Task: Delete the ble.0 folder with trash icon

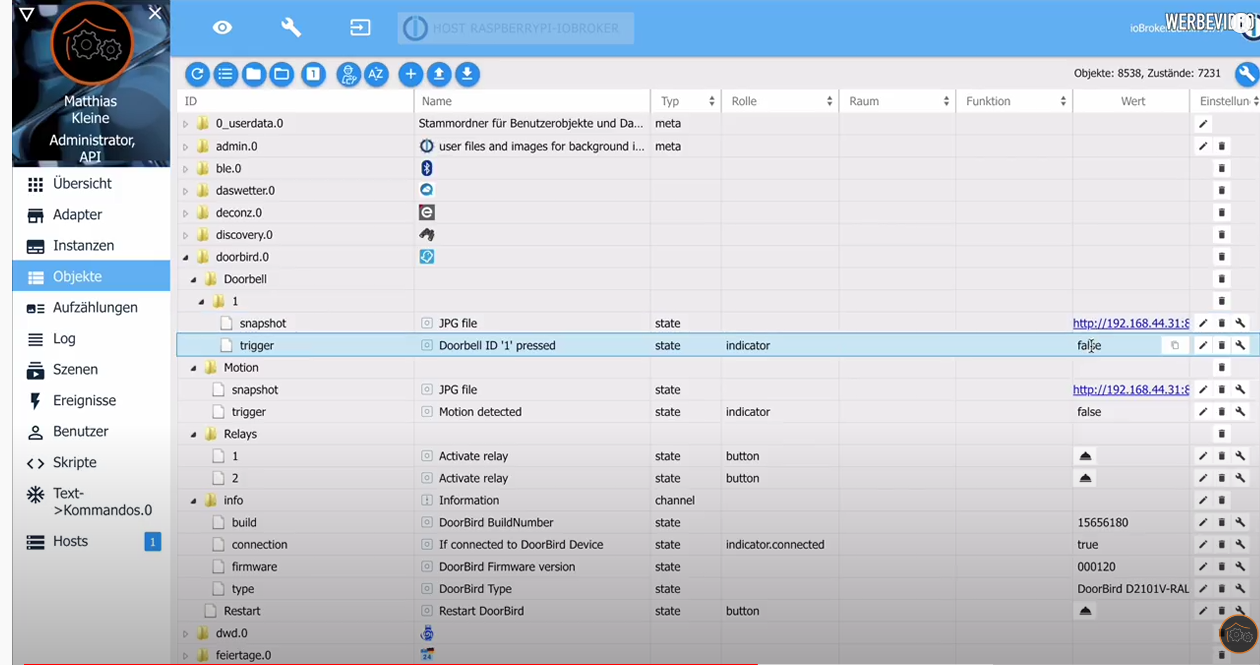Action: tap(1221, 168)
